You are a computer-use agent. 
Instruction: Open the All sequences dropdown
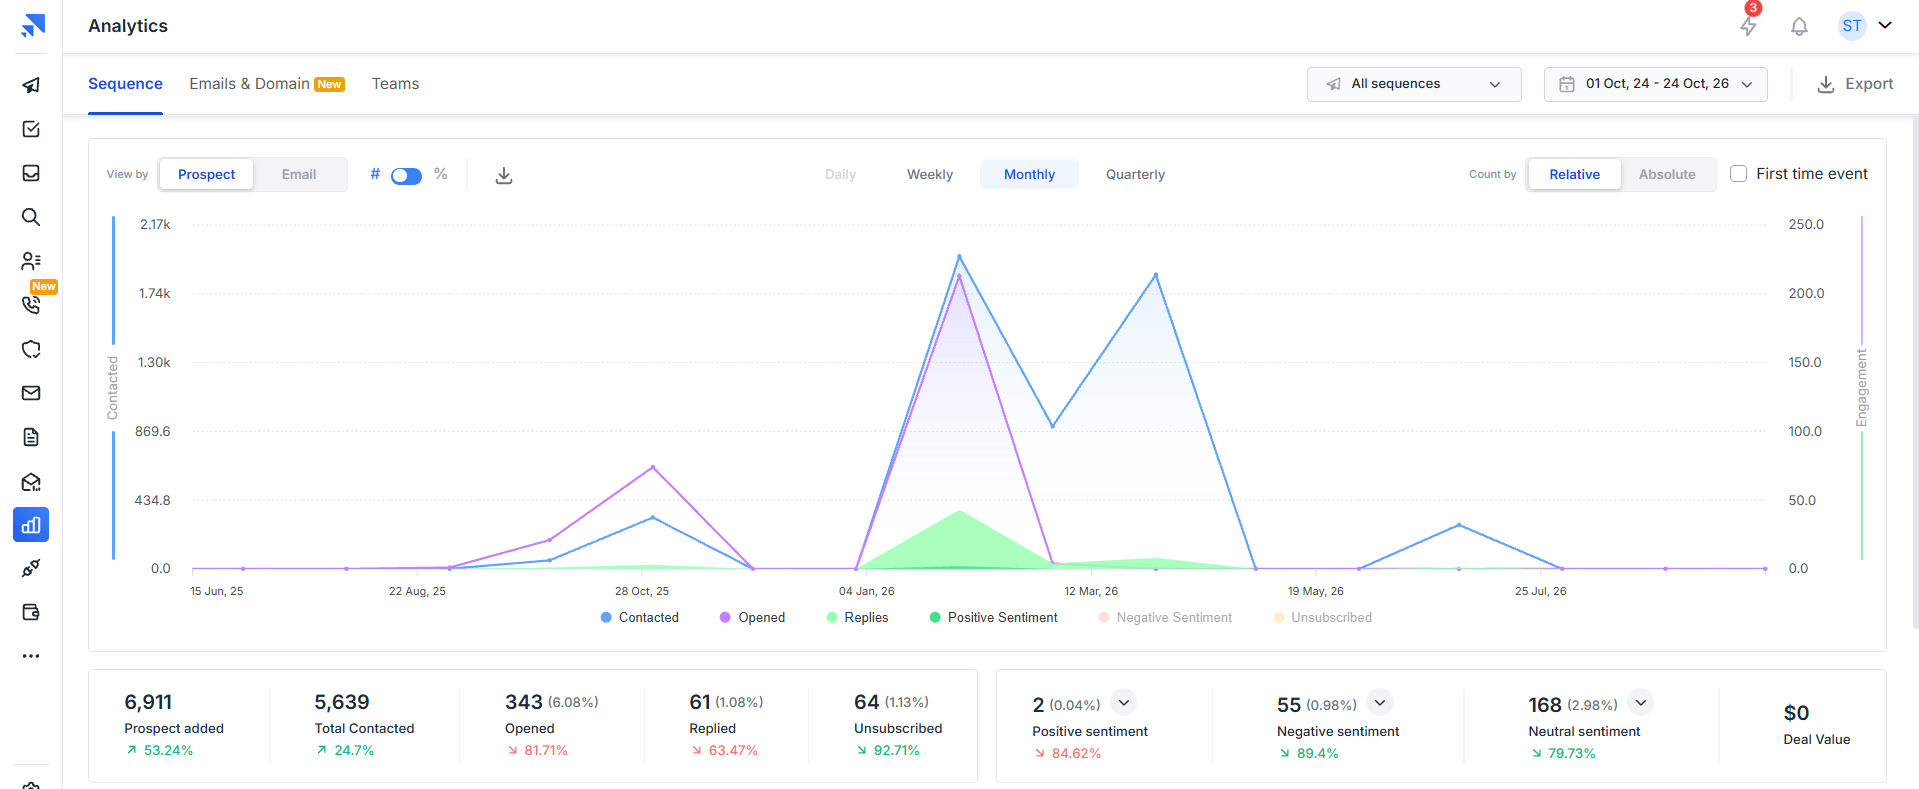pos(1414,84)
